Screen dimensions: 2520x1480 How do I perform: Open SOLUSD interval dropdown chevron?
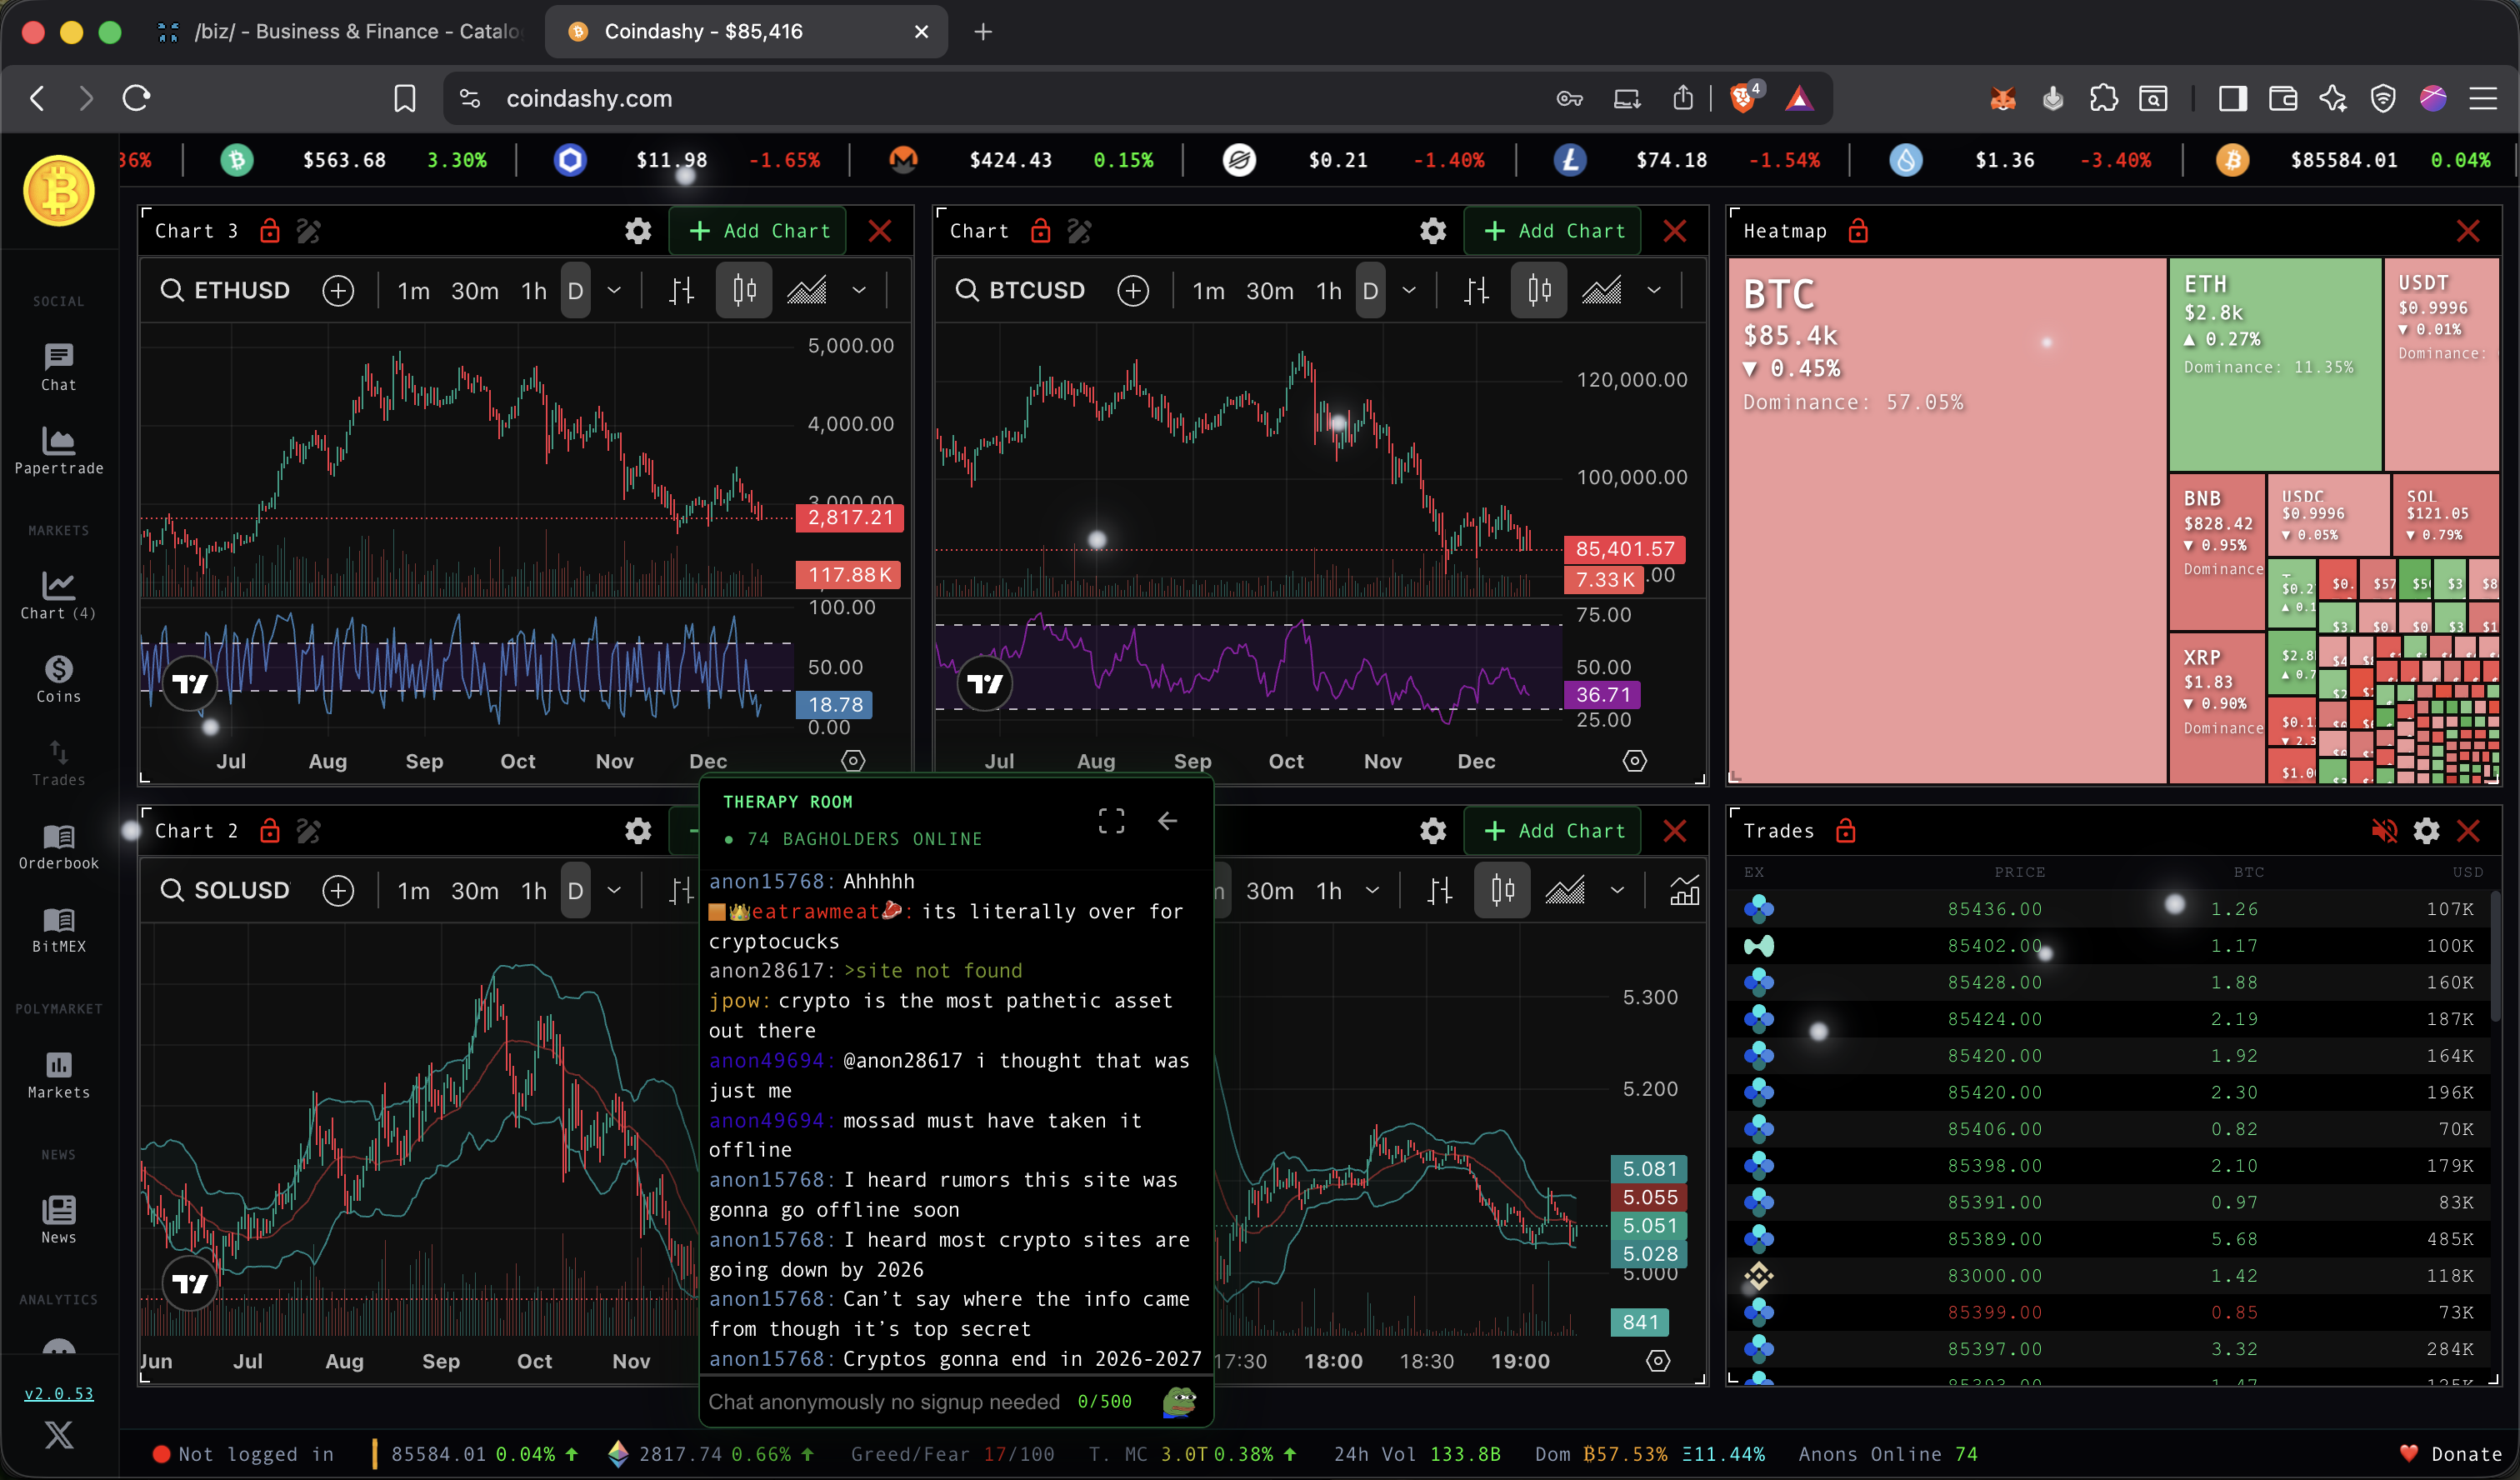pos(614,891)
